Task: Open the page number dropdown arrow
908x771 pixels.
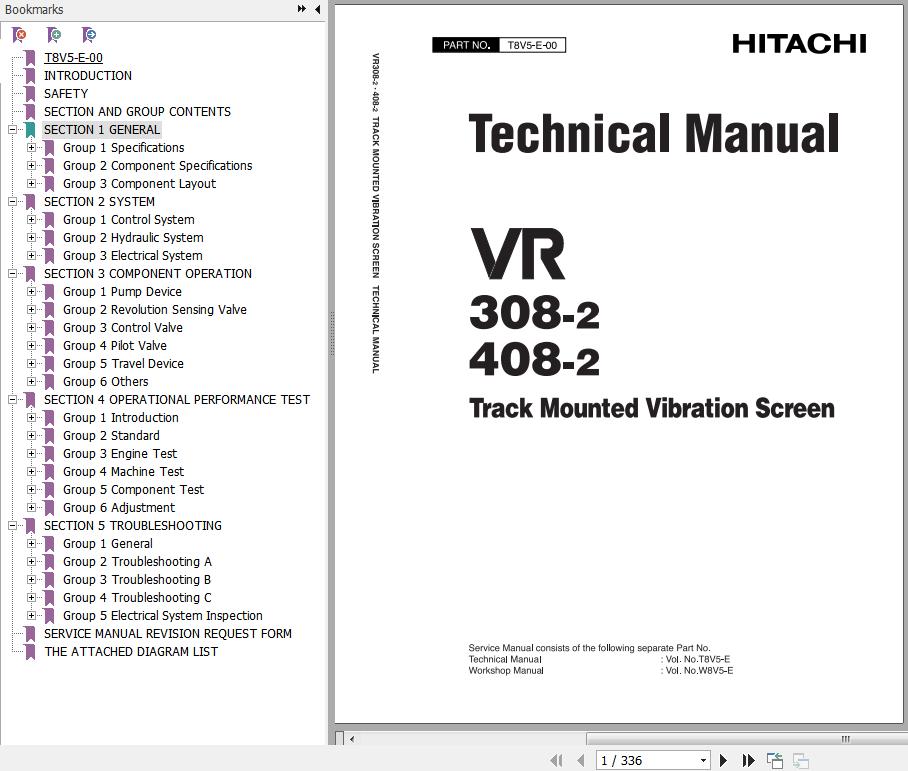Action: pyautogui.click(x=703, y=760)
